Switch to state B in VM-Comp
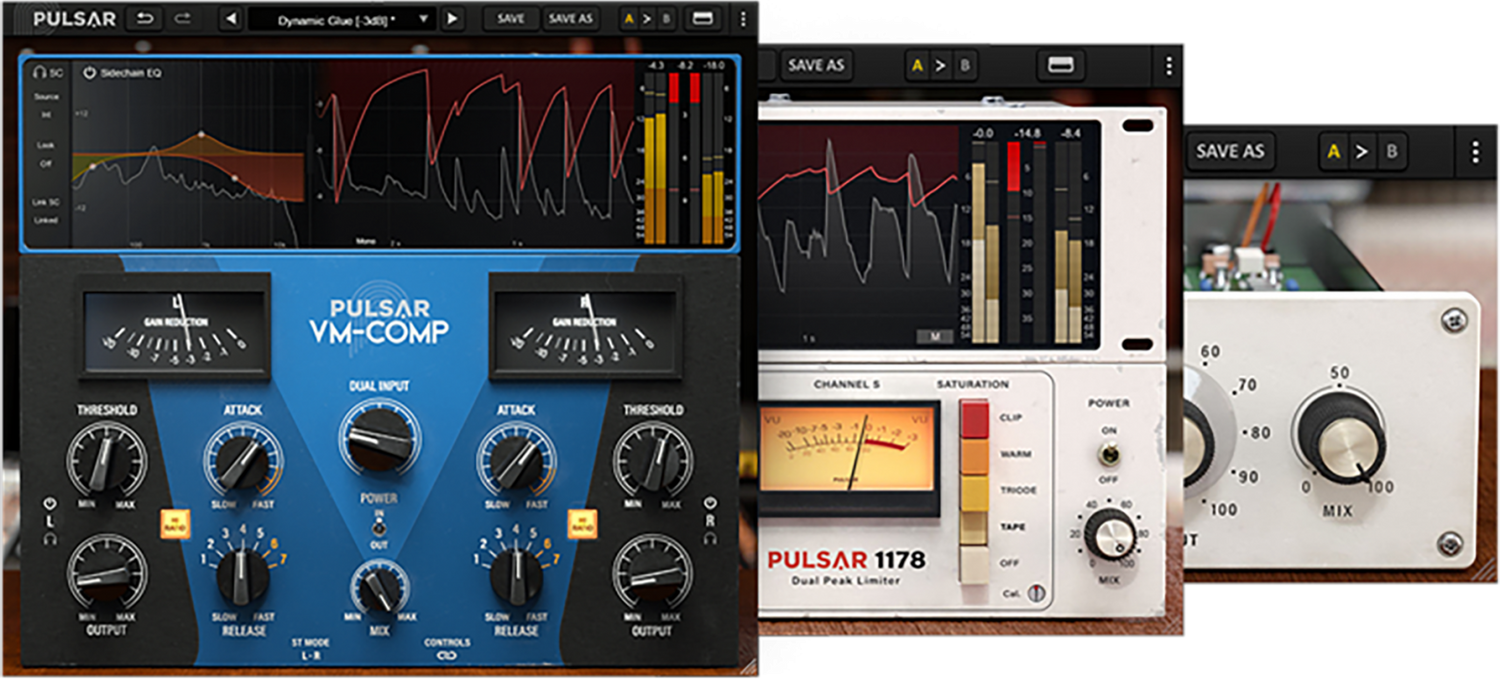This screenshot has height=679, width=1500. click(x=666, y=19)
